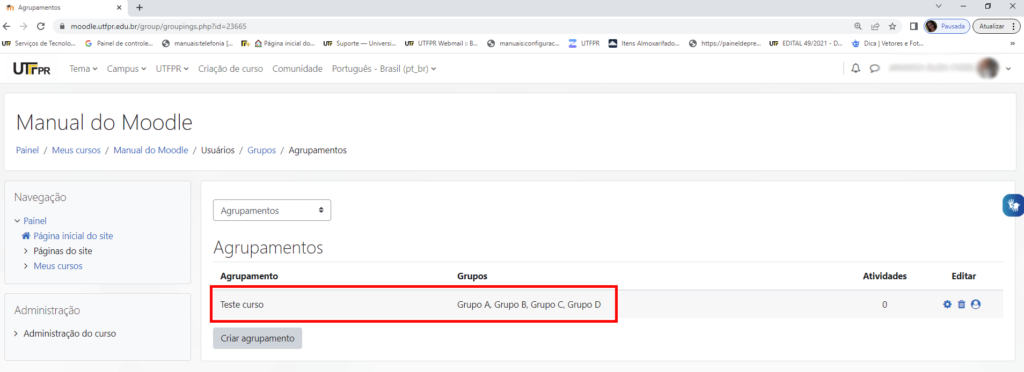Open the Serviços de Tecnolo... bookmark
The height and width of the screenshot is (372, 1024).
[x=39, y=44]
